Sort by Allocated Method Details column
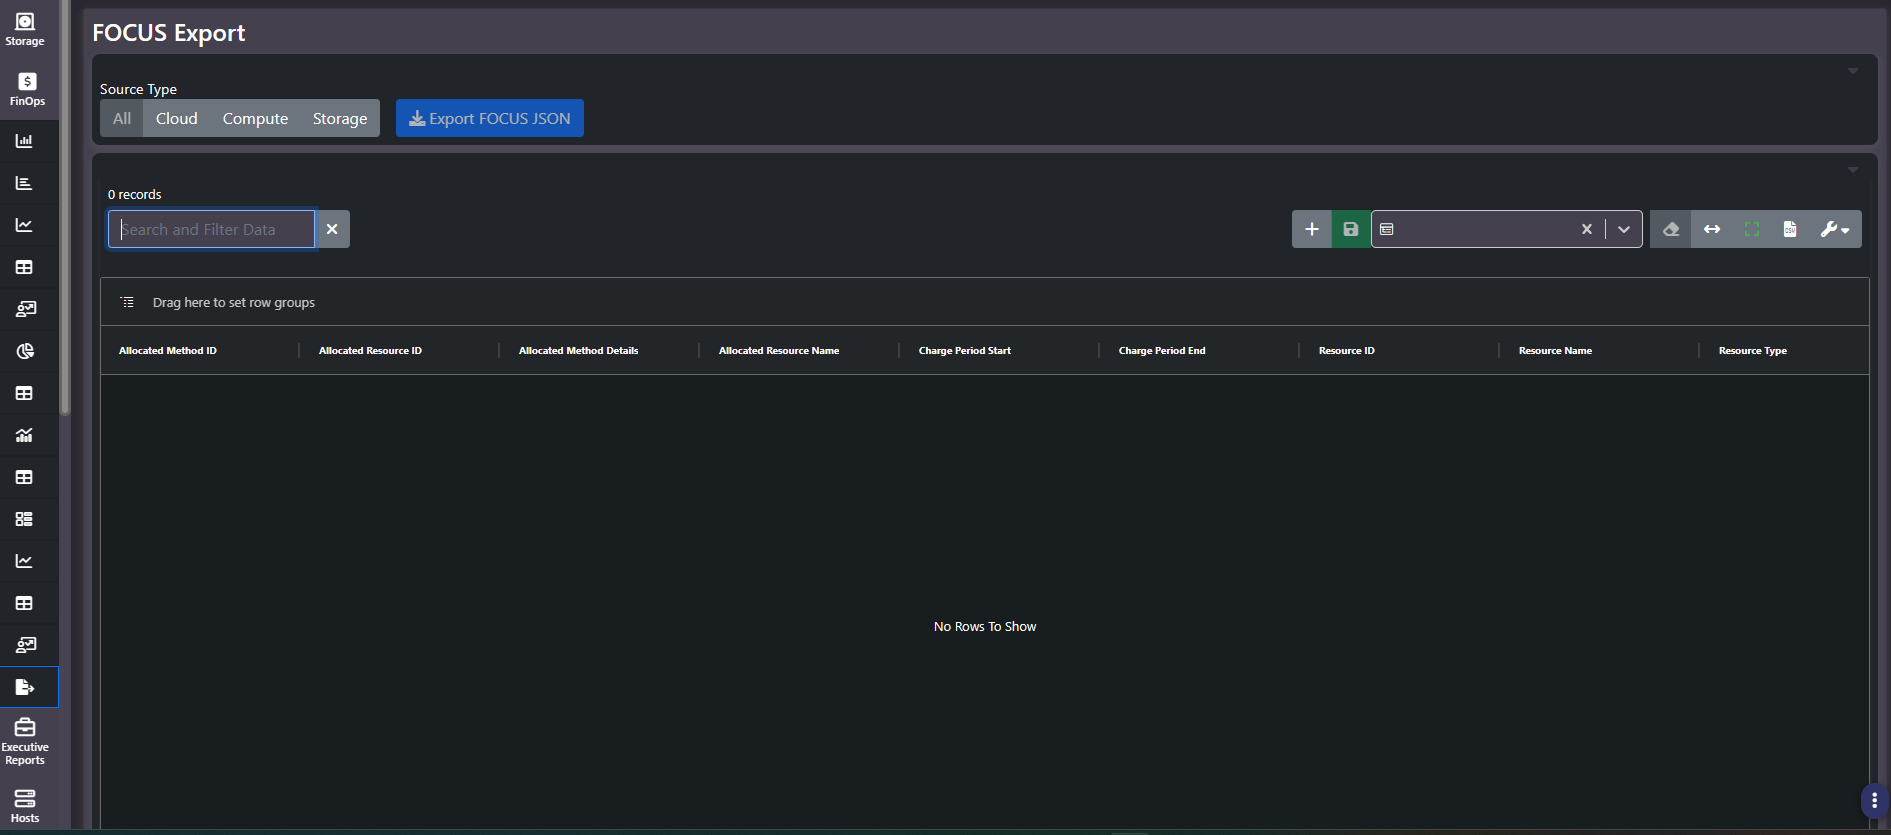This screenshot has width=1891, height=835. pos(578,351)
